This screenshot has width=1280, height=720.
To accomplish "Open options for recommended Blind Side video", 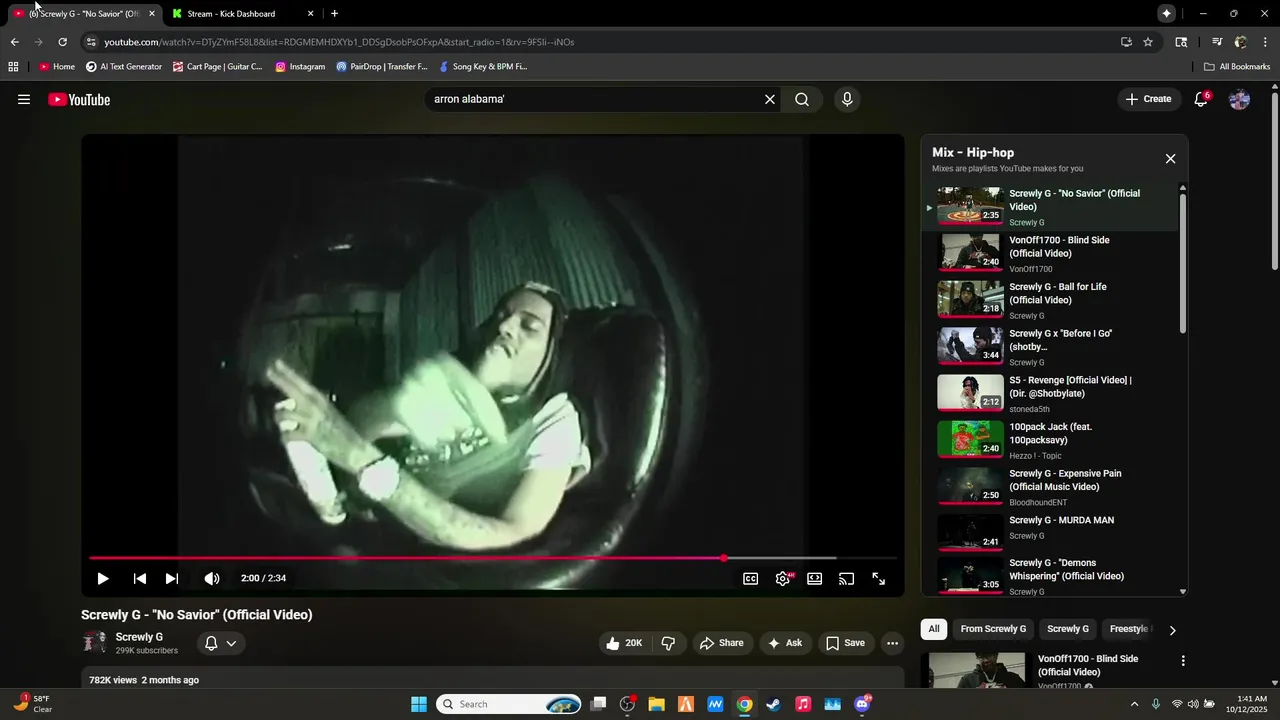I will (1183, 661).
